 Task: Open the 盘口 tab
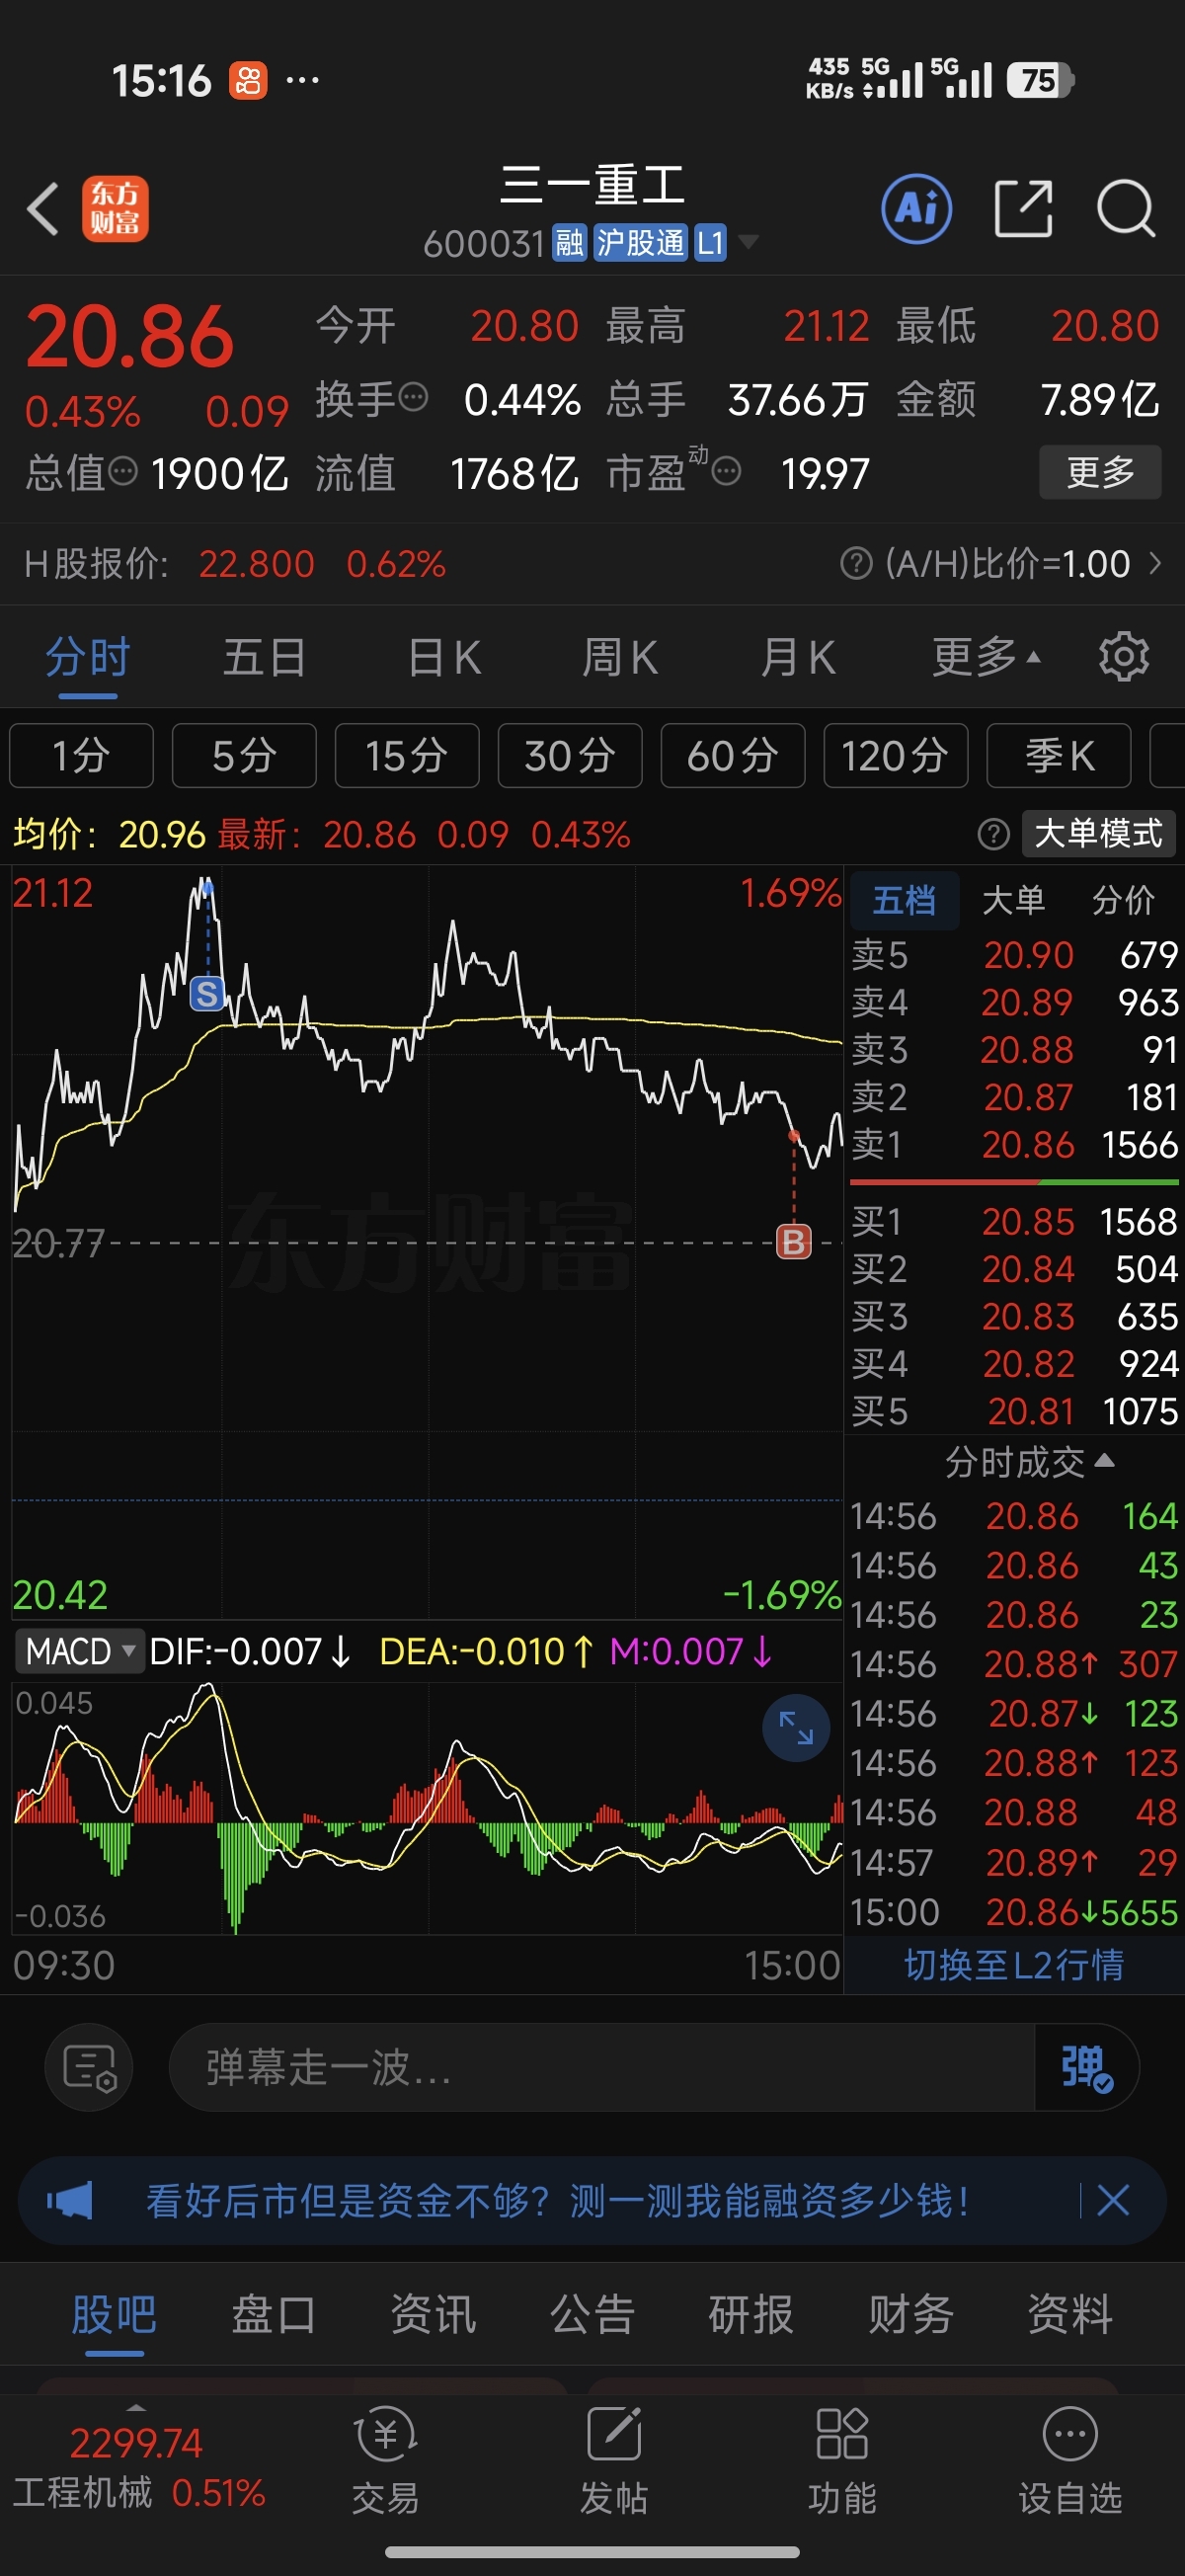pos(273,2315)
